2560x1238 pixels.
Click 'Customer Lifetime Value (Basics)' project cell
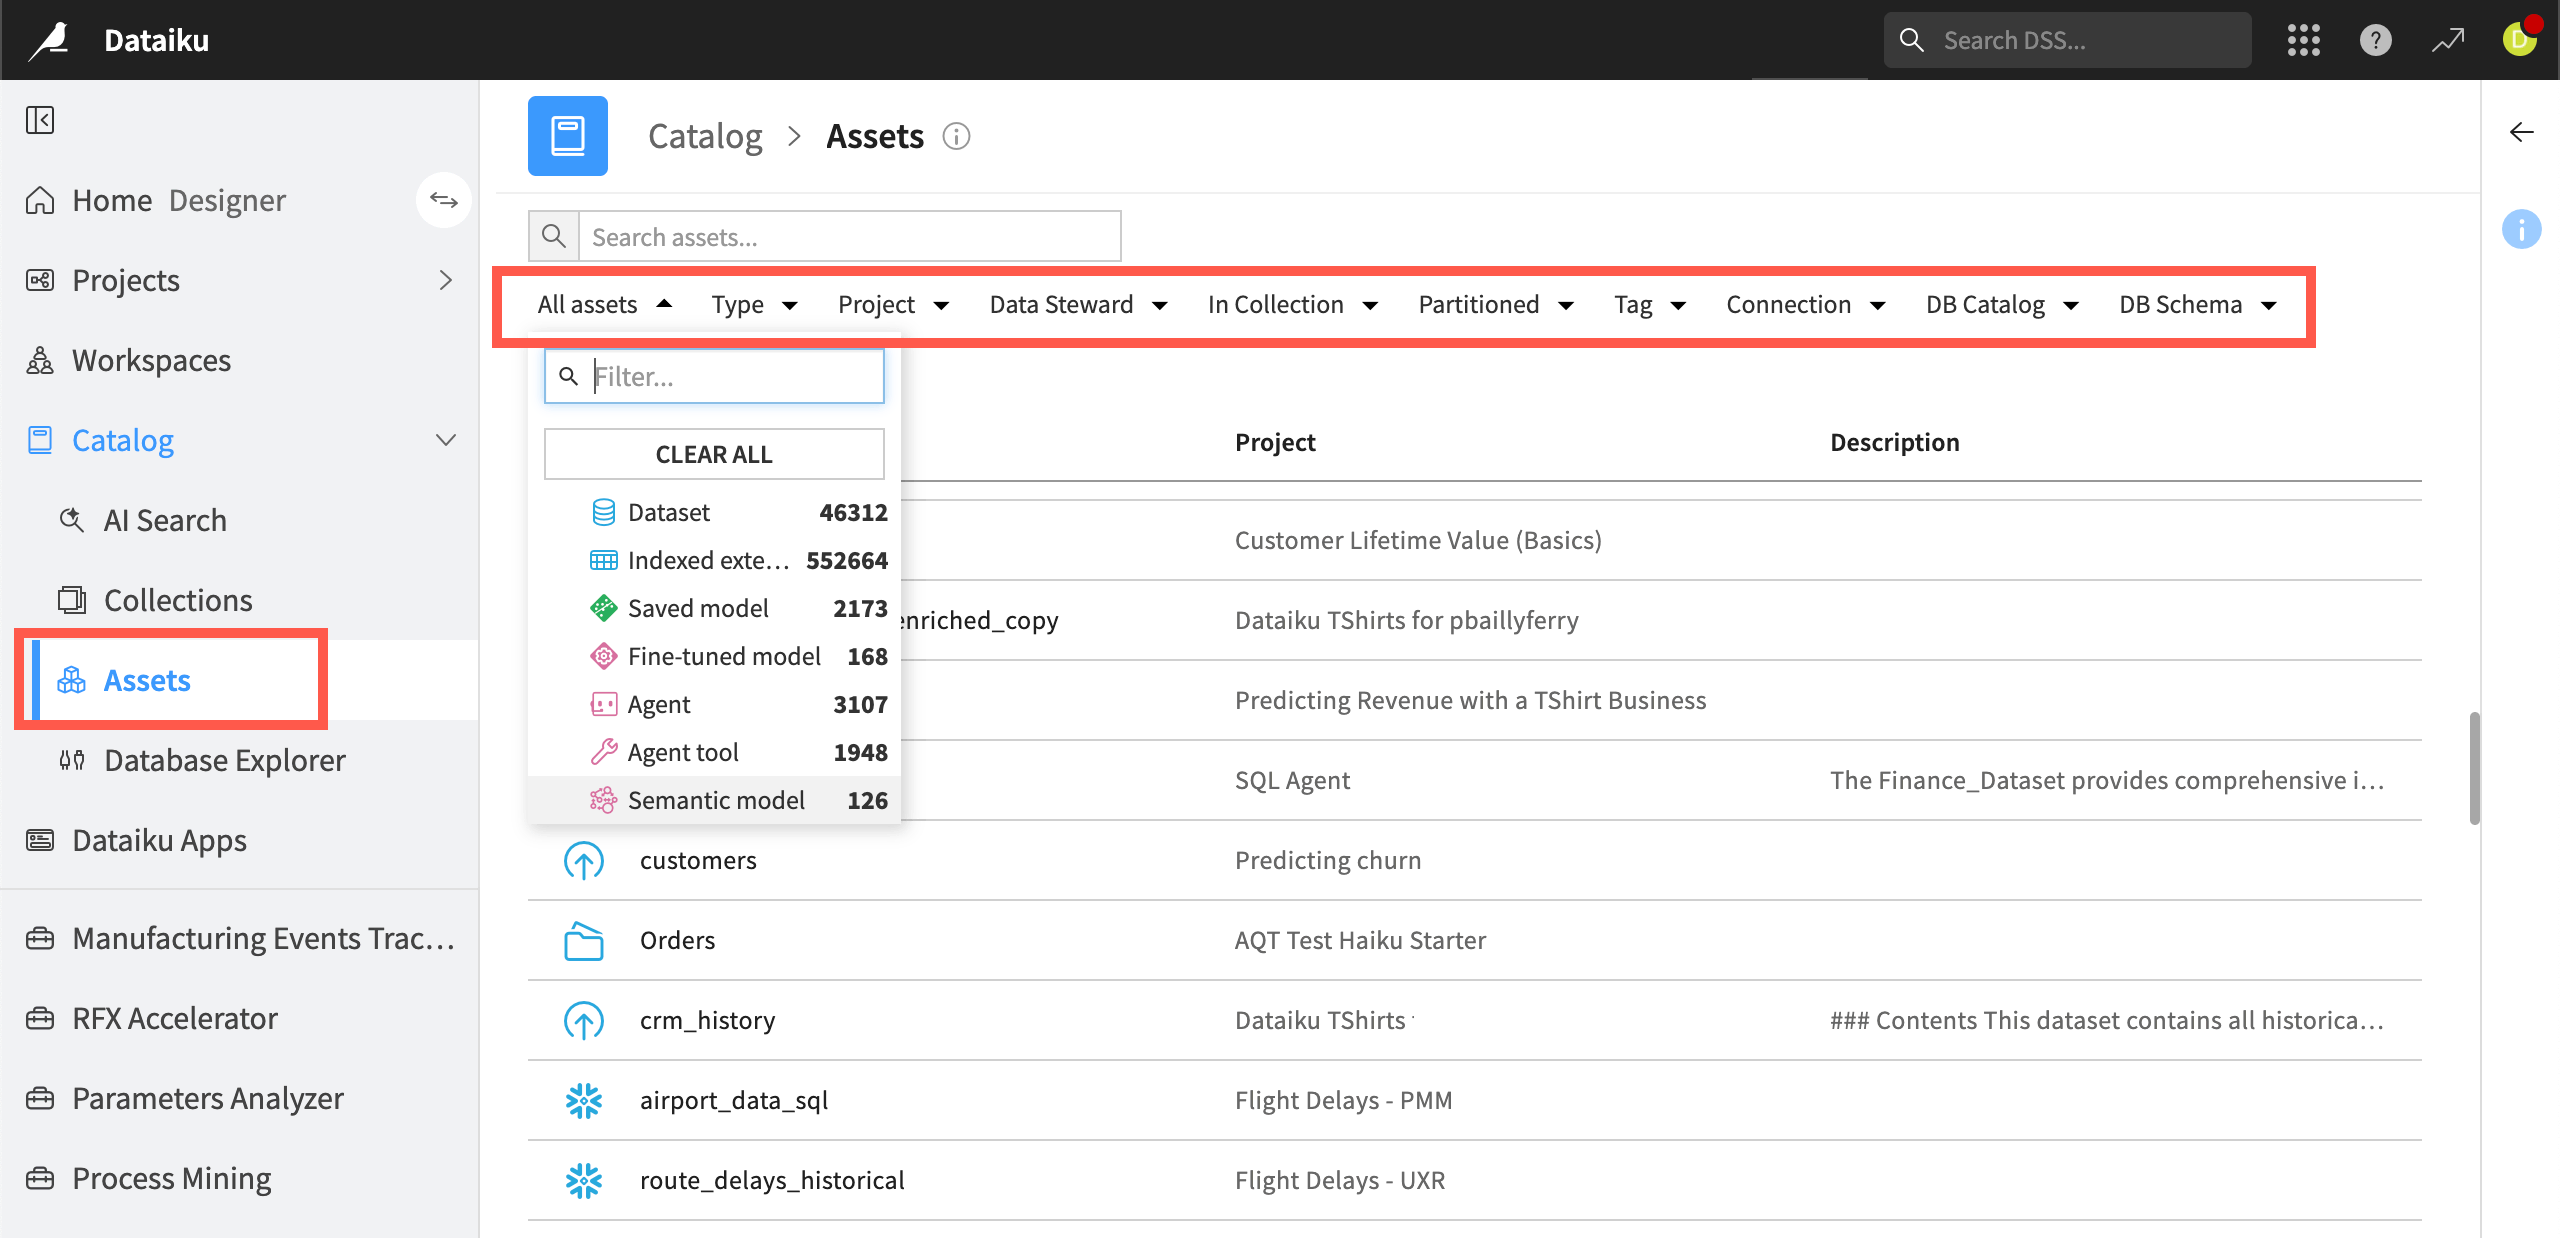(1418, 540)
